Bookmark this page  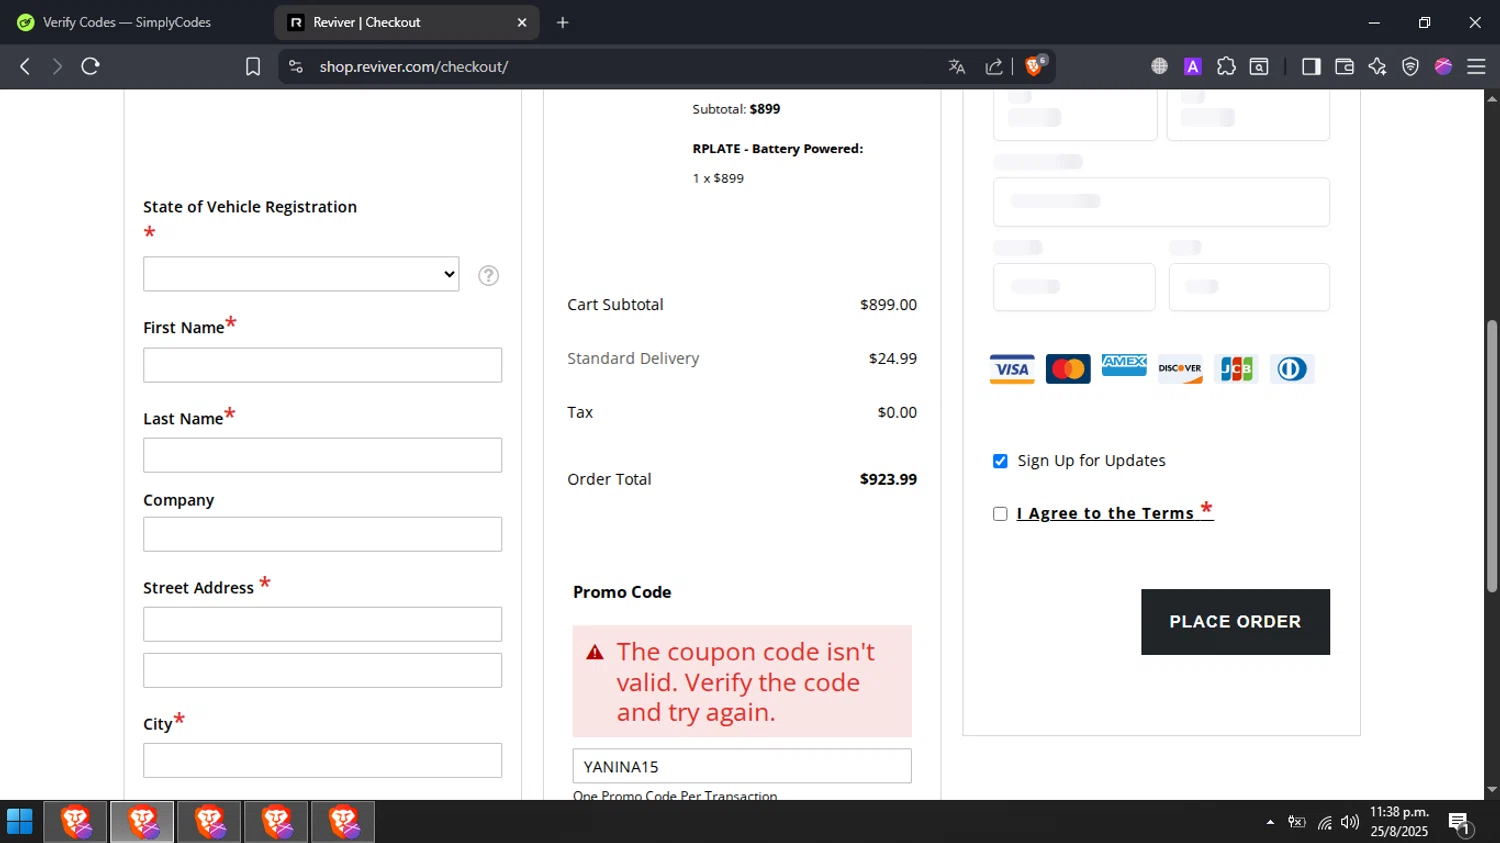[253, 66]
